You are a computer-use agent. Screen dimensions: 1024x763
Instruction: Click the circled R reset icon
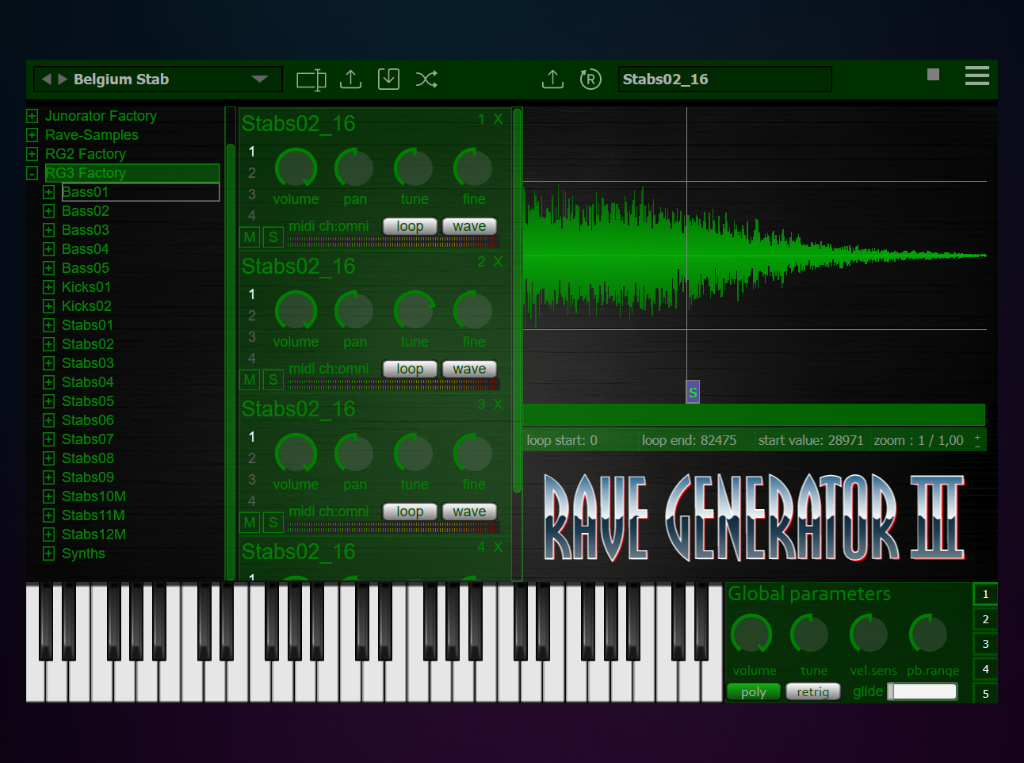tap(590, 80)
